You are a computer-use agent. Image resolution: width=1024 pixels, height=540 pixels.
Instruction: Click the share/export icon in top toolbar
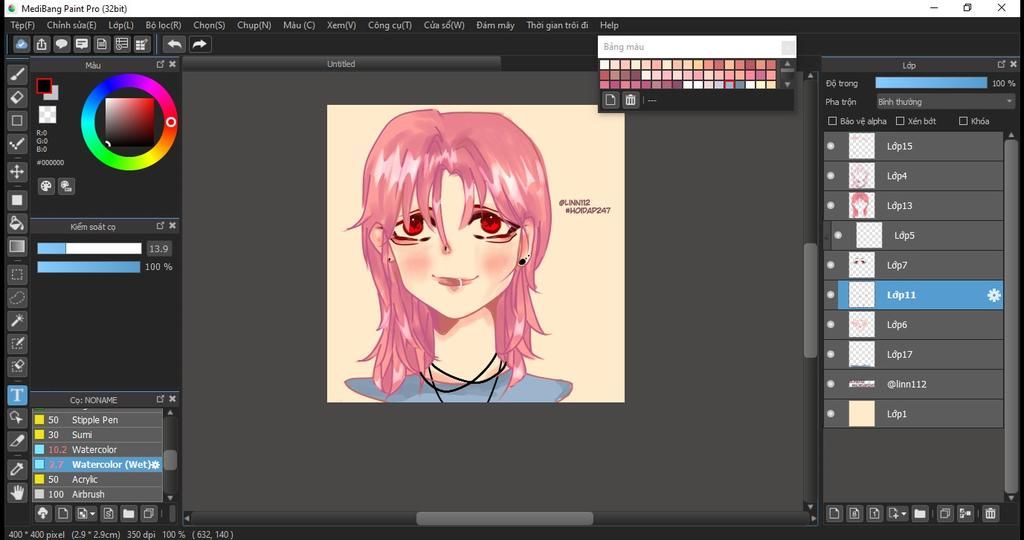pyautogui.click(x=42, y=44)
